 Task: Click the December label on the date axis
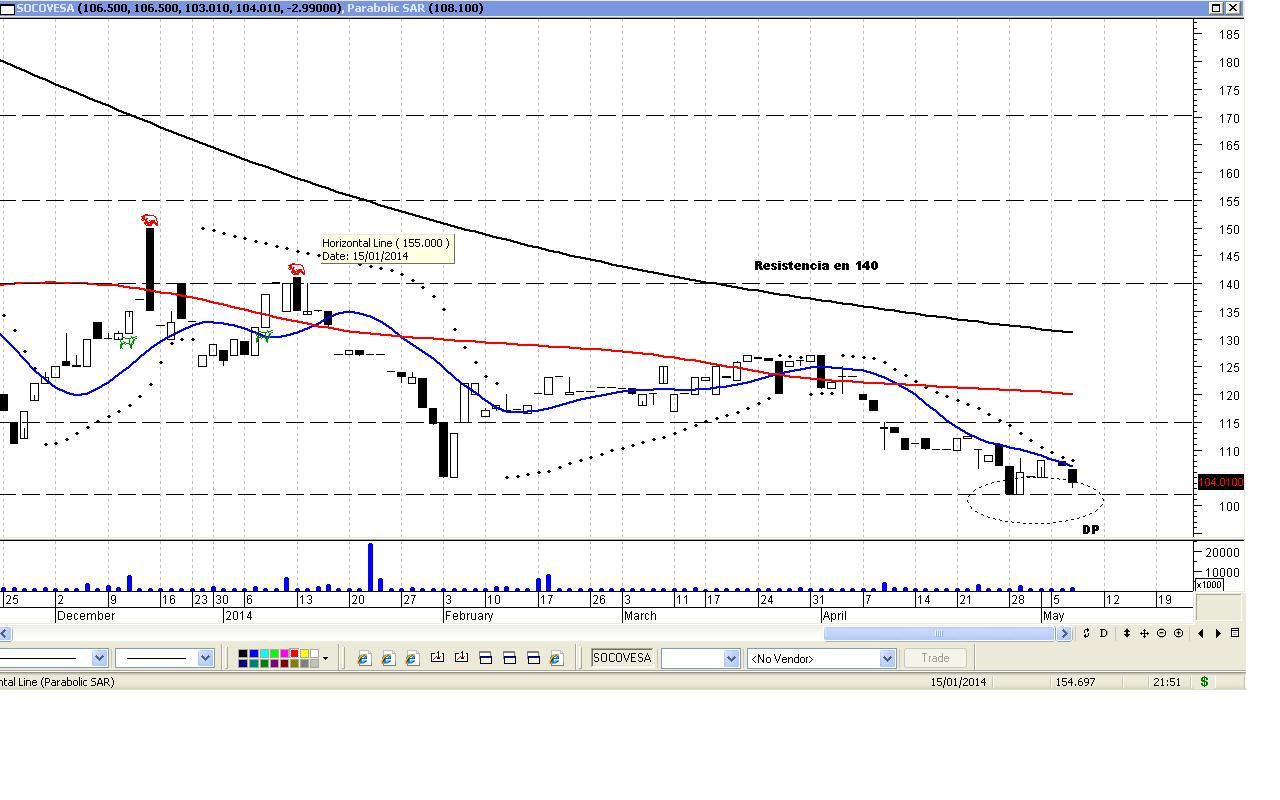coord(87,616)
